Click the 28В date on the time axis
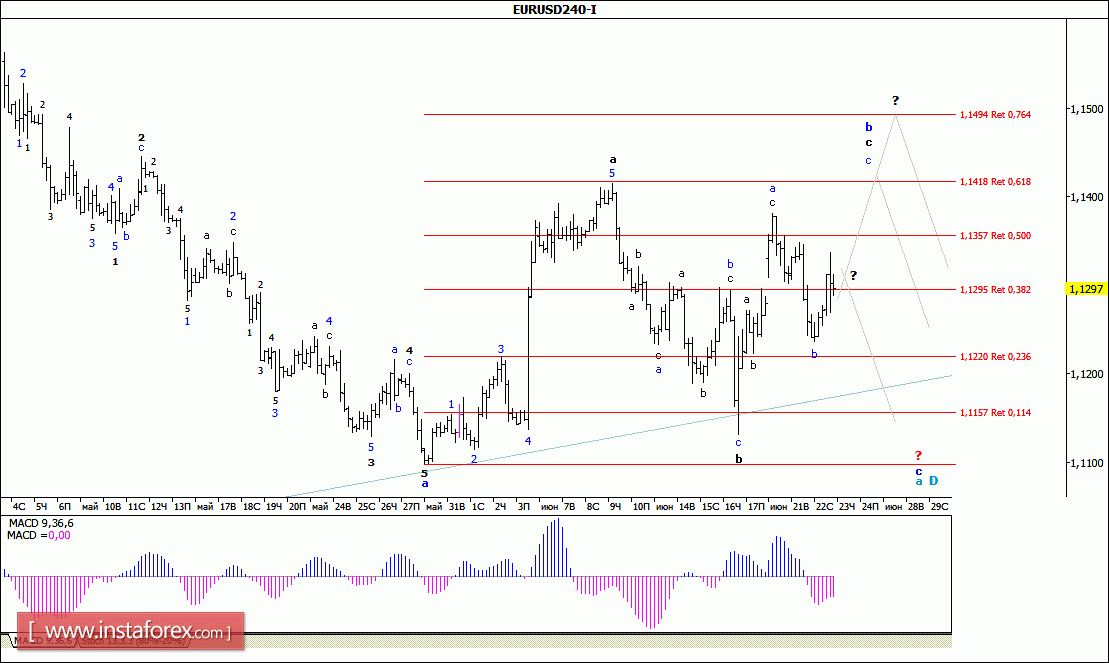This screenshot has width=1109, height=663. (x=916, y=507)
